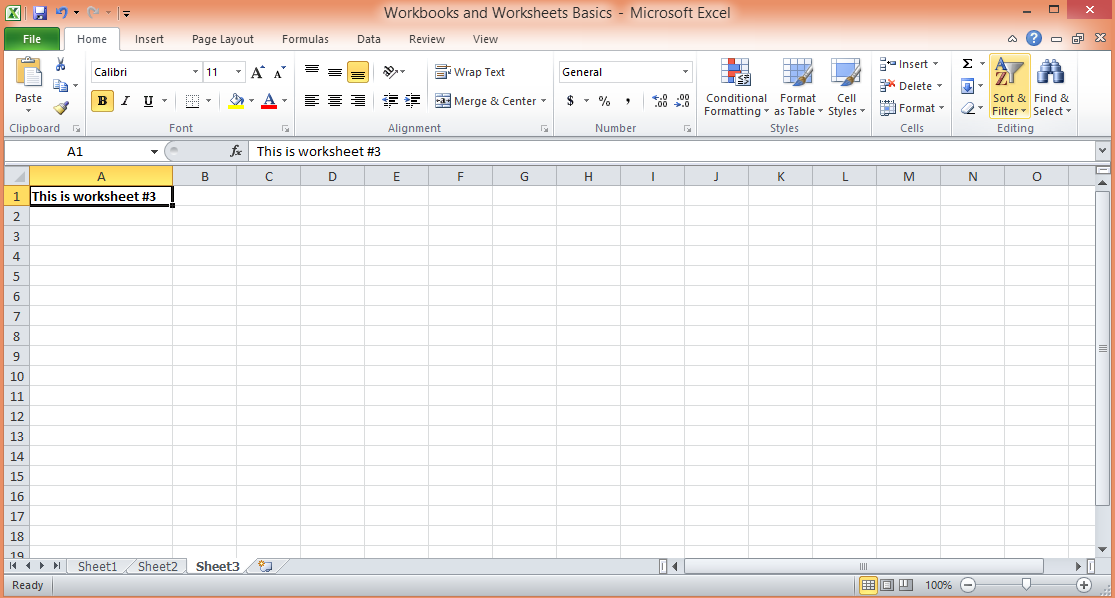The height and width of the screenshot is (598, 1115).
Task: Switch to the Page Layout tab
Action: (223, 39)
